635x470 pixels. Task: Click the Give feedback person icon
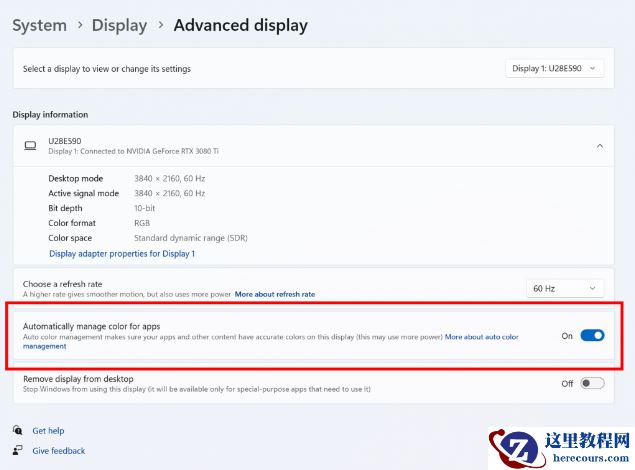tap(17, 450)
